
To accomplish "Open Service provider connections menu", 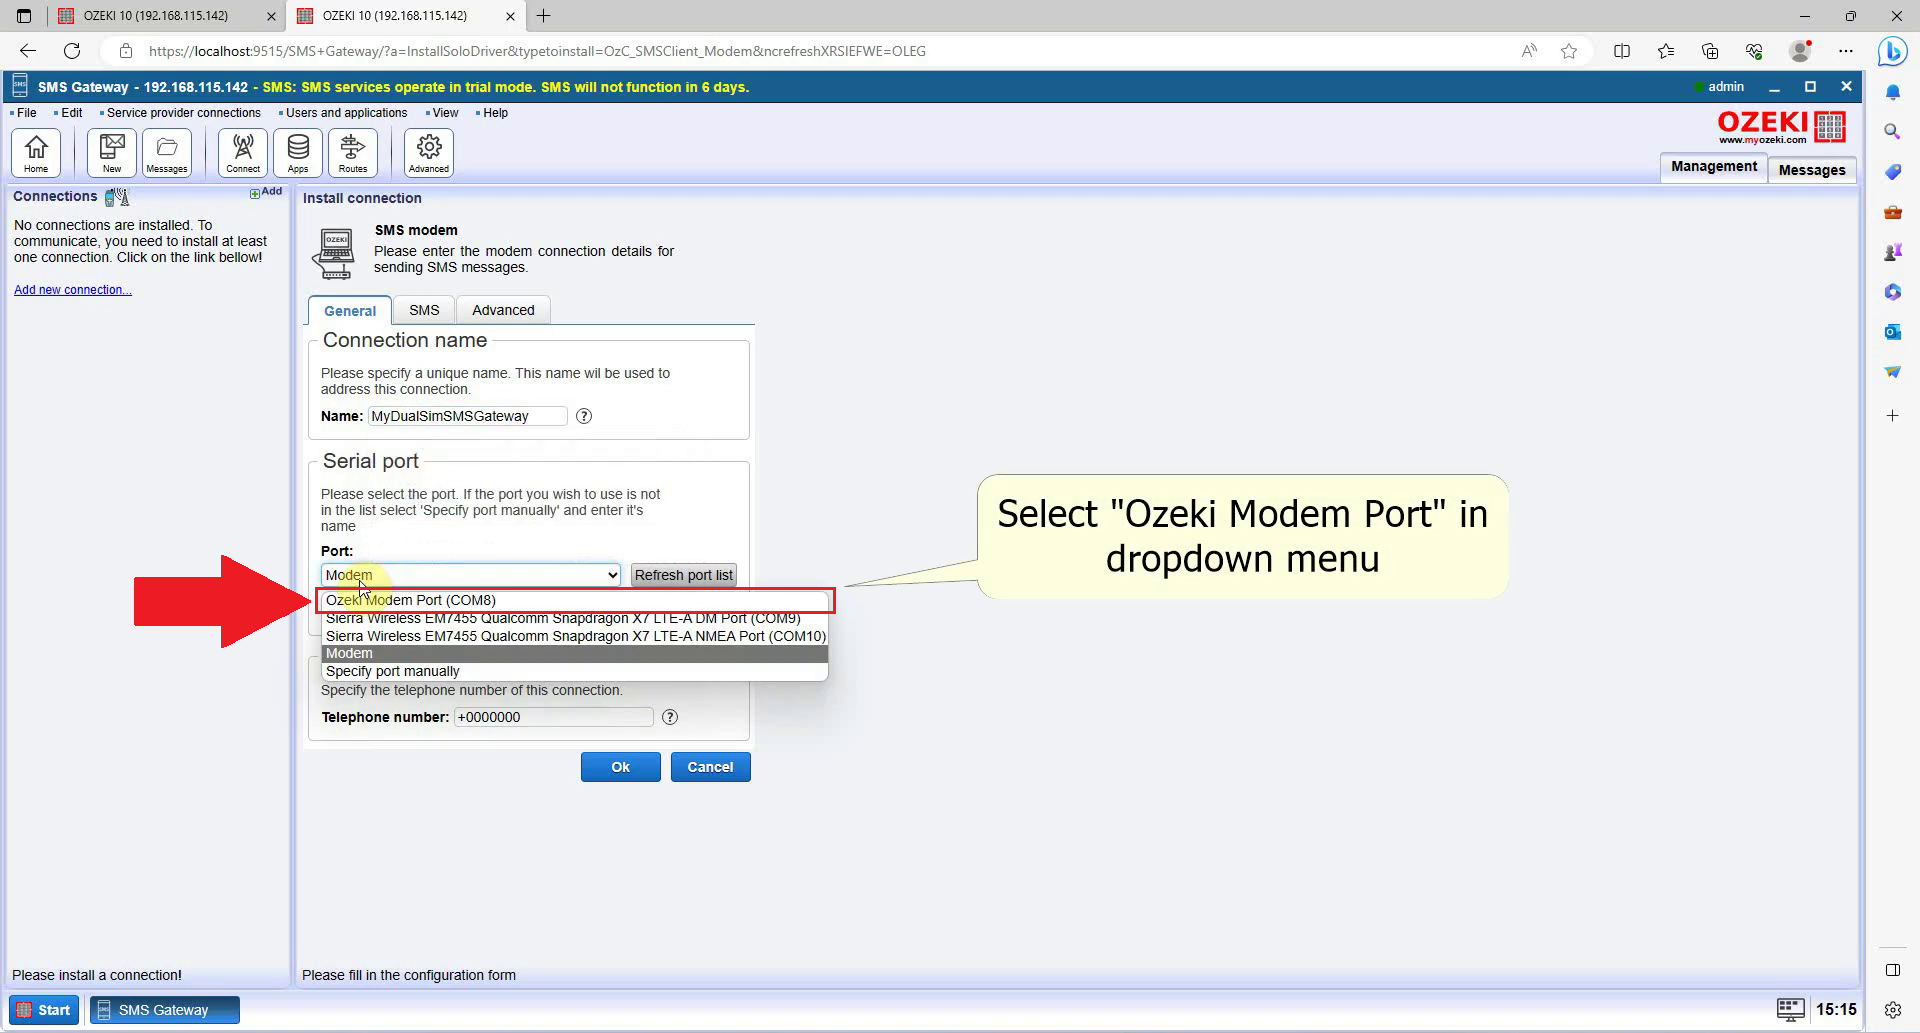I will pyautogui.click(x=183, y=113).
